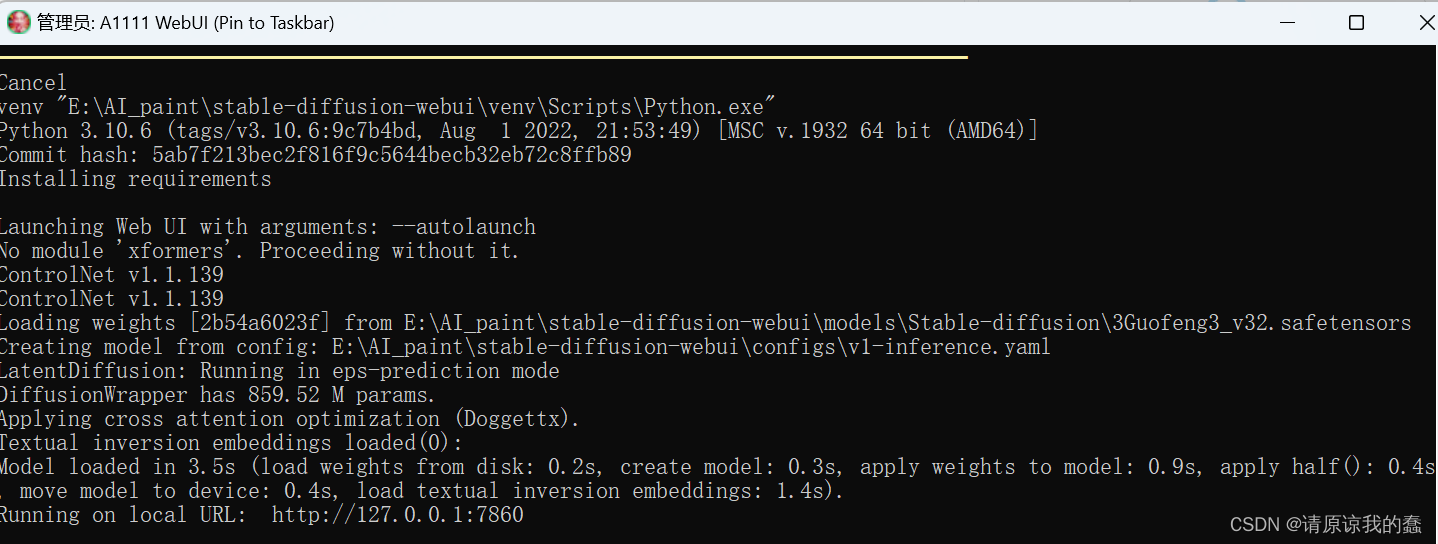This screenshot has height=544, width=1438.
Task: Click "Applying cross attention optimization (Doggettx)" line
Action: [290, 418]
